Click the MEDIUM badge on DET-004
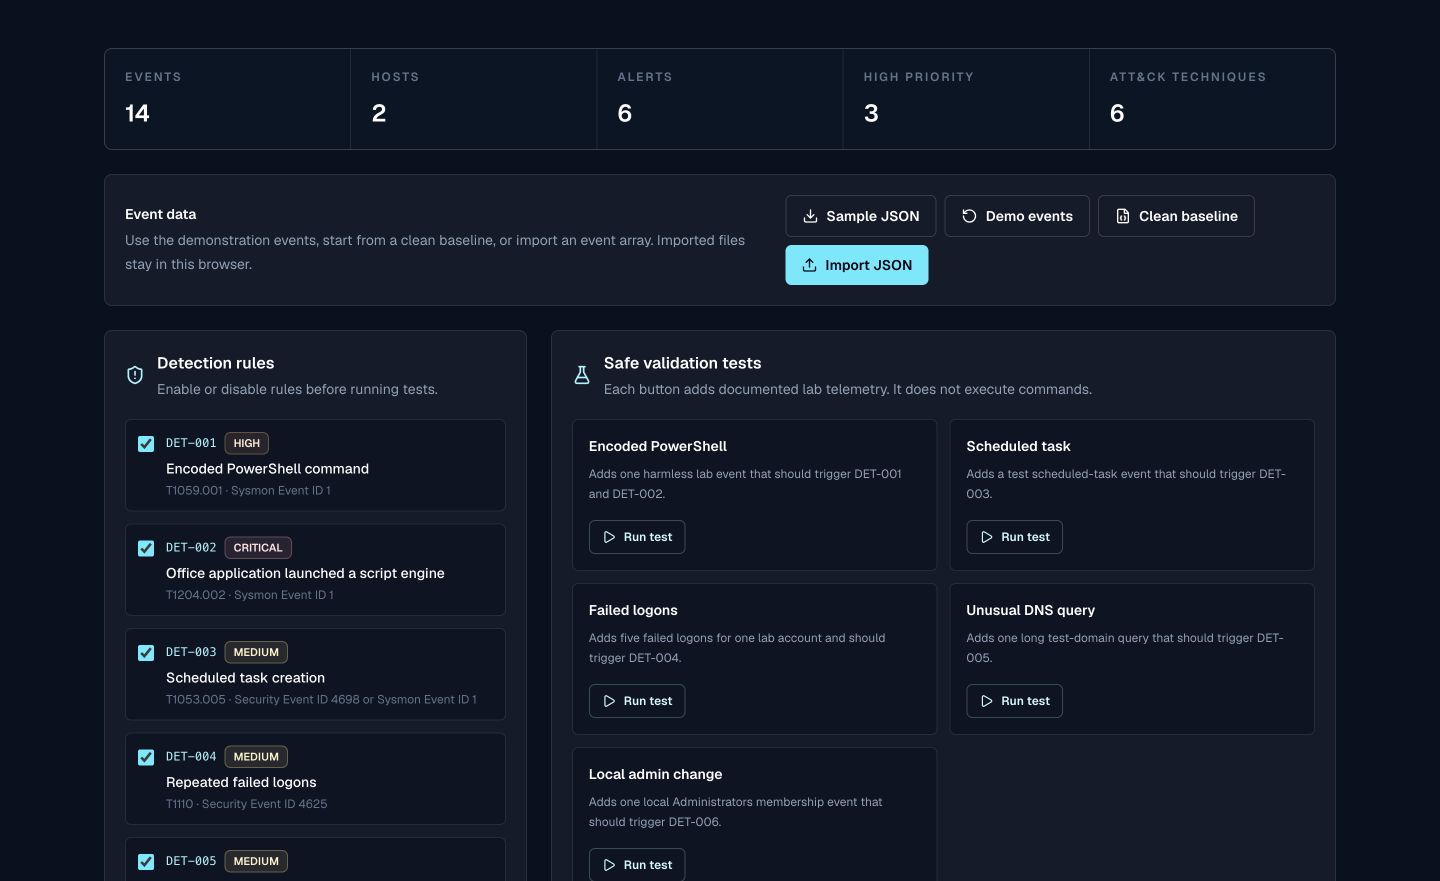This screenshot has height=881, width=1440. [256, 757]
